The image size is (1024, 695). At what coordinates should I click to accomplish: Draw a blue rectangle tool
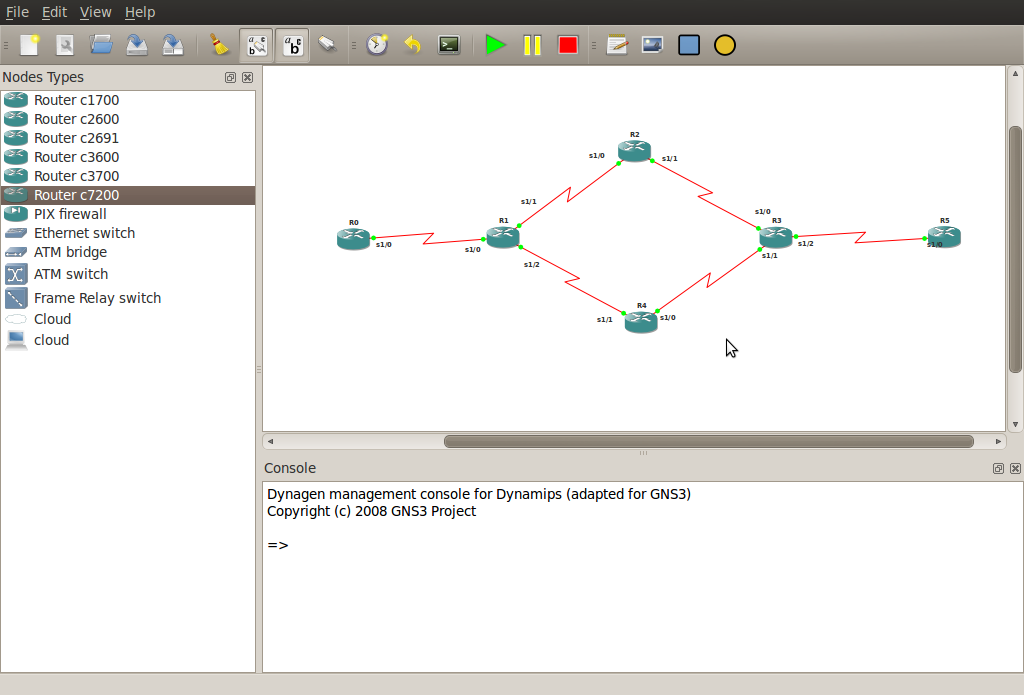click(689, 45)
